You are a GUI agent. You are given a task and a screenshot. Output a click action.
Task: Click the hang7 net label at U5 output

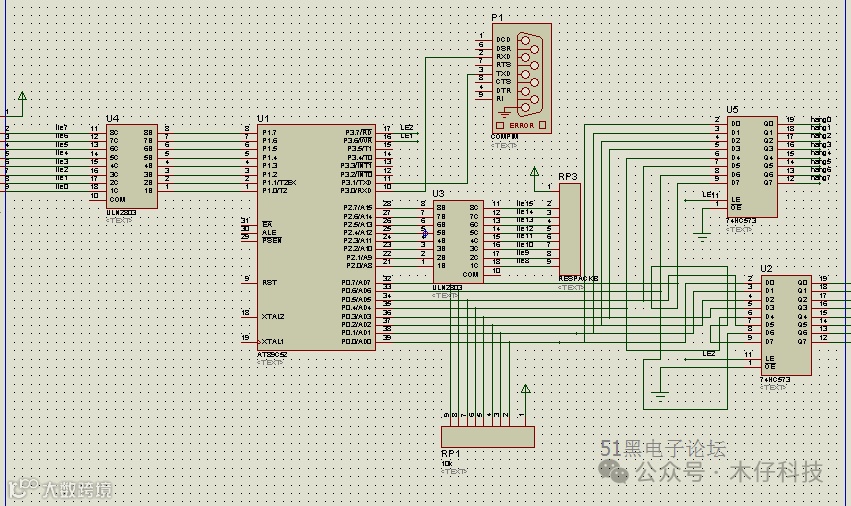(x=821, y=178)
